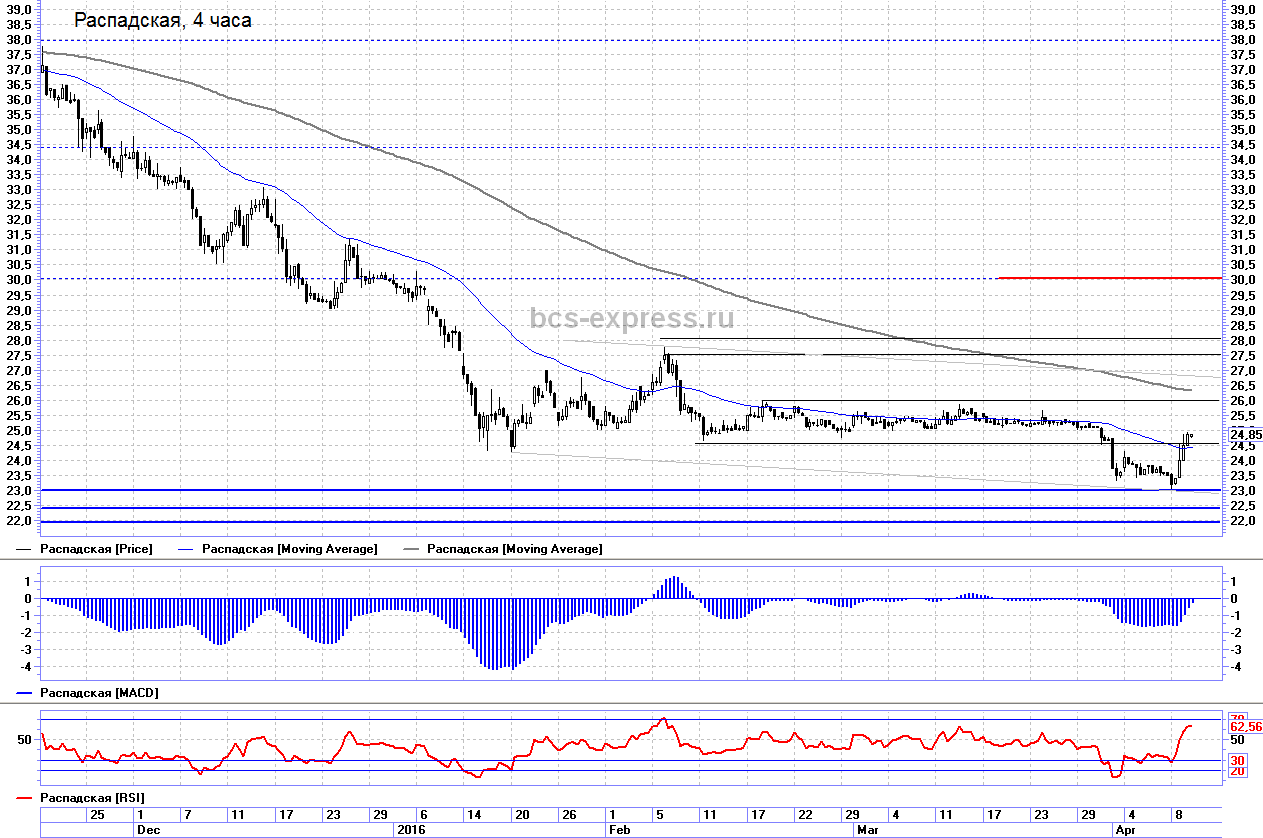
Task: Click '39,0' on the left price axis
Action: tap(18, 9)
